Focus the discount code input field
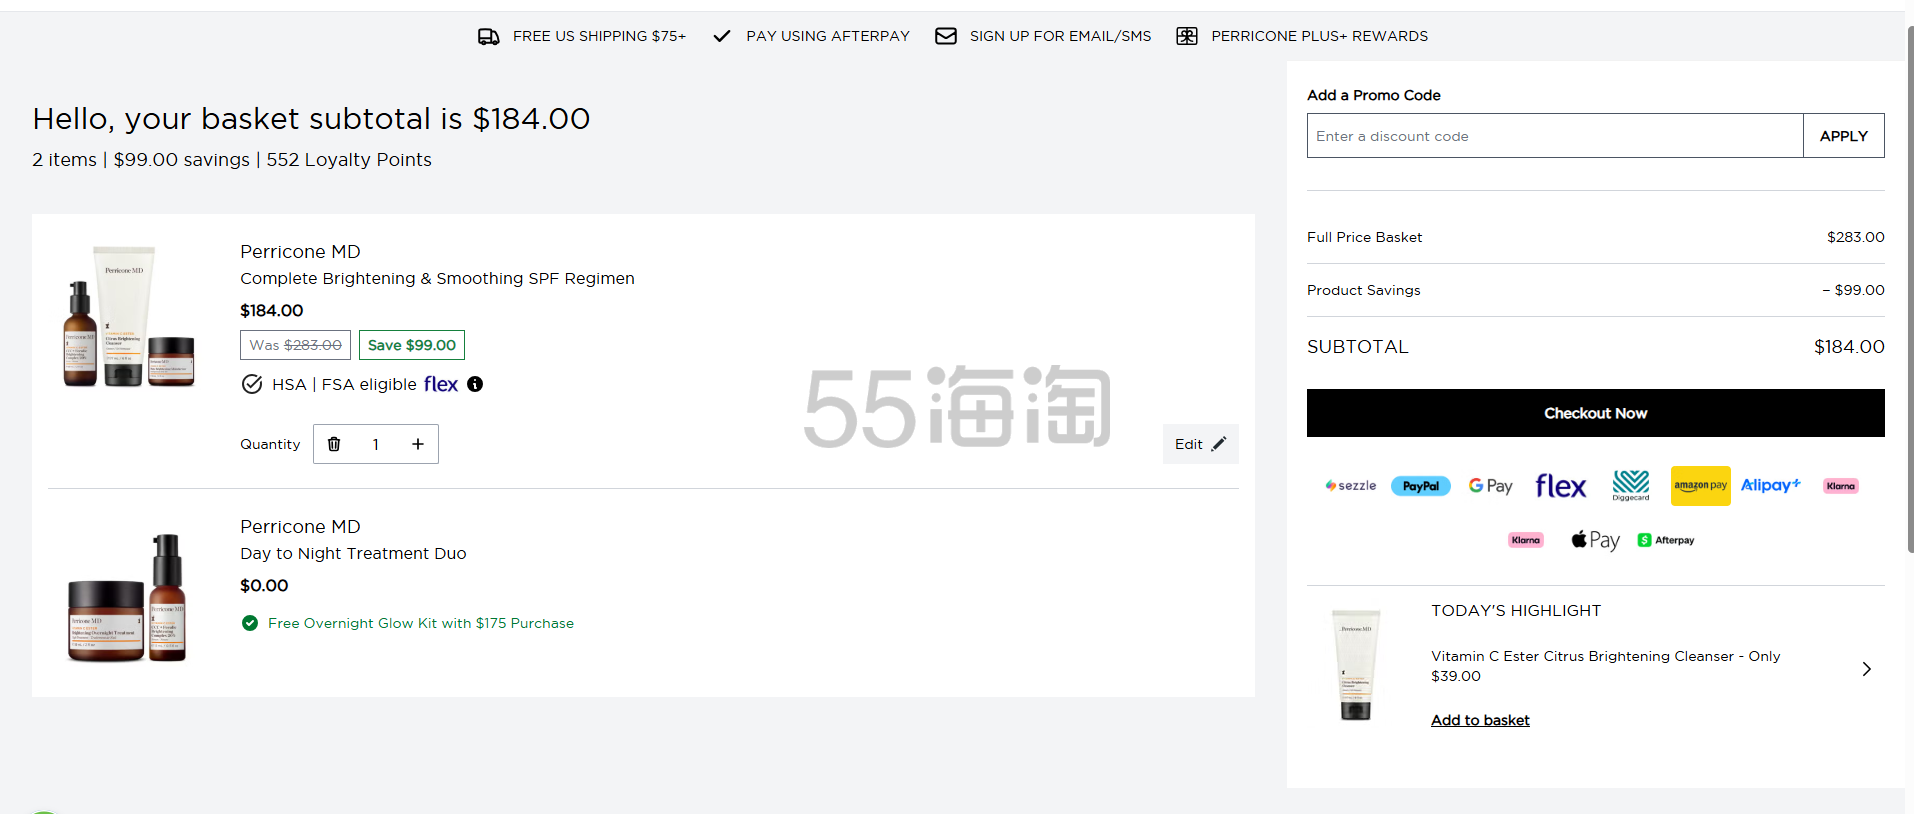 [1555, 136]
